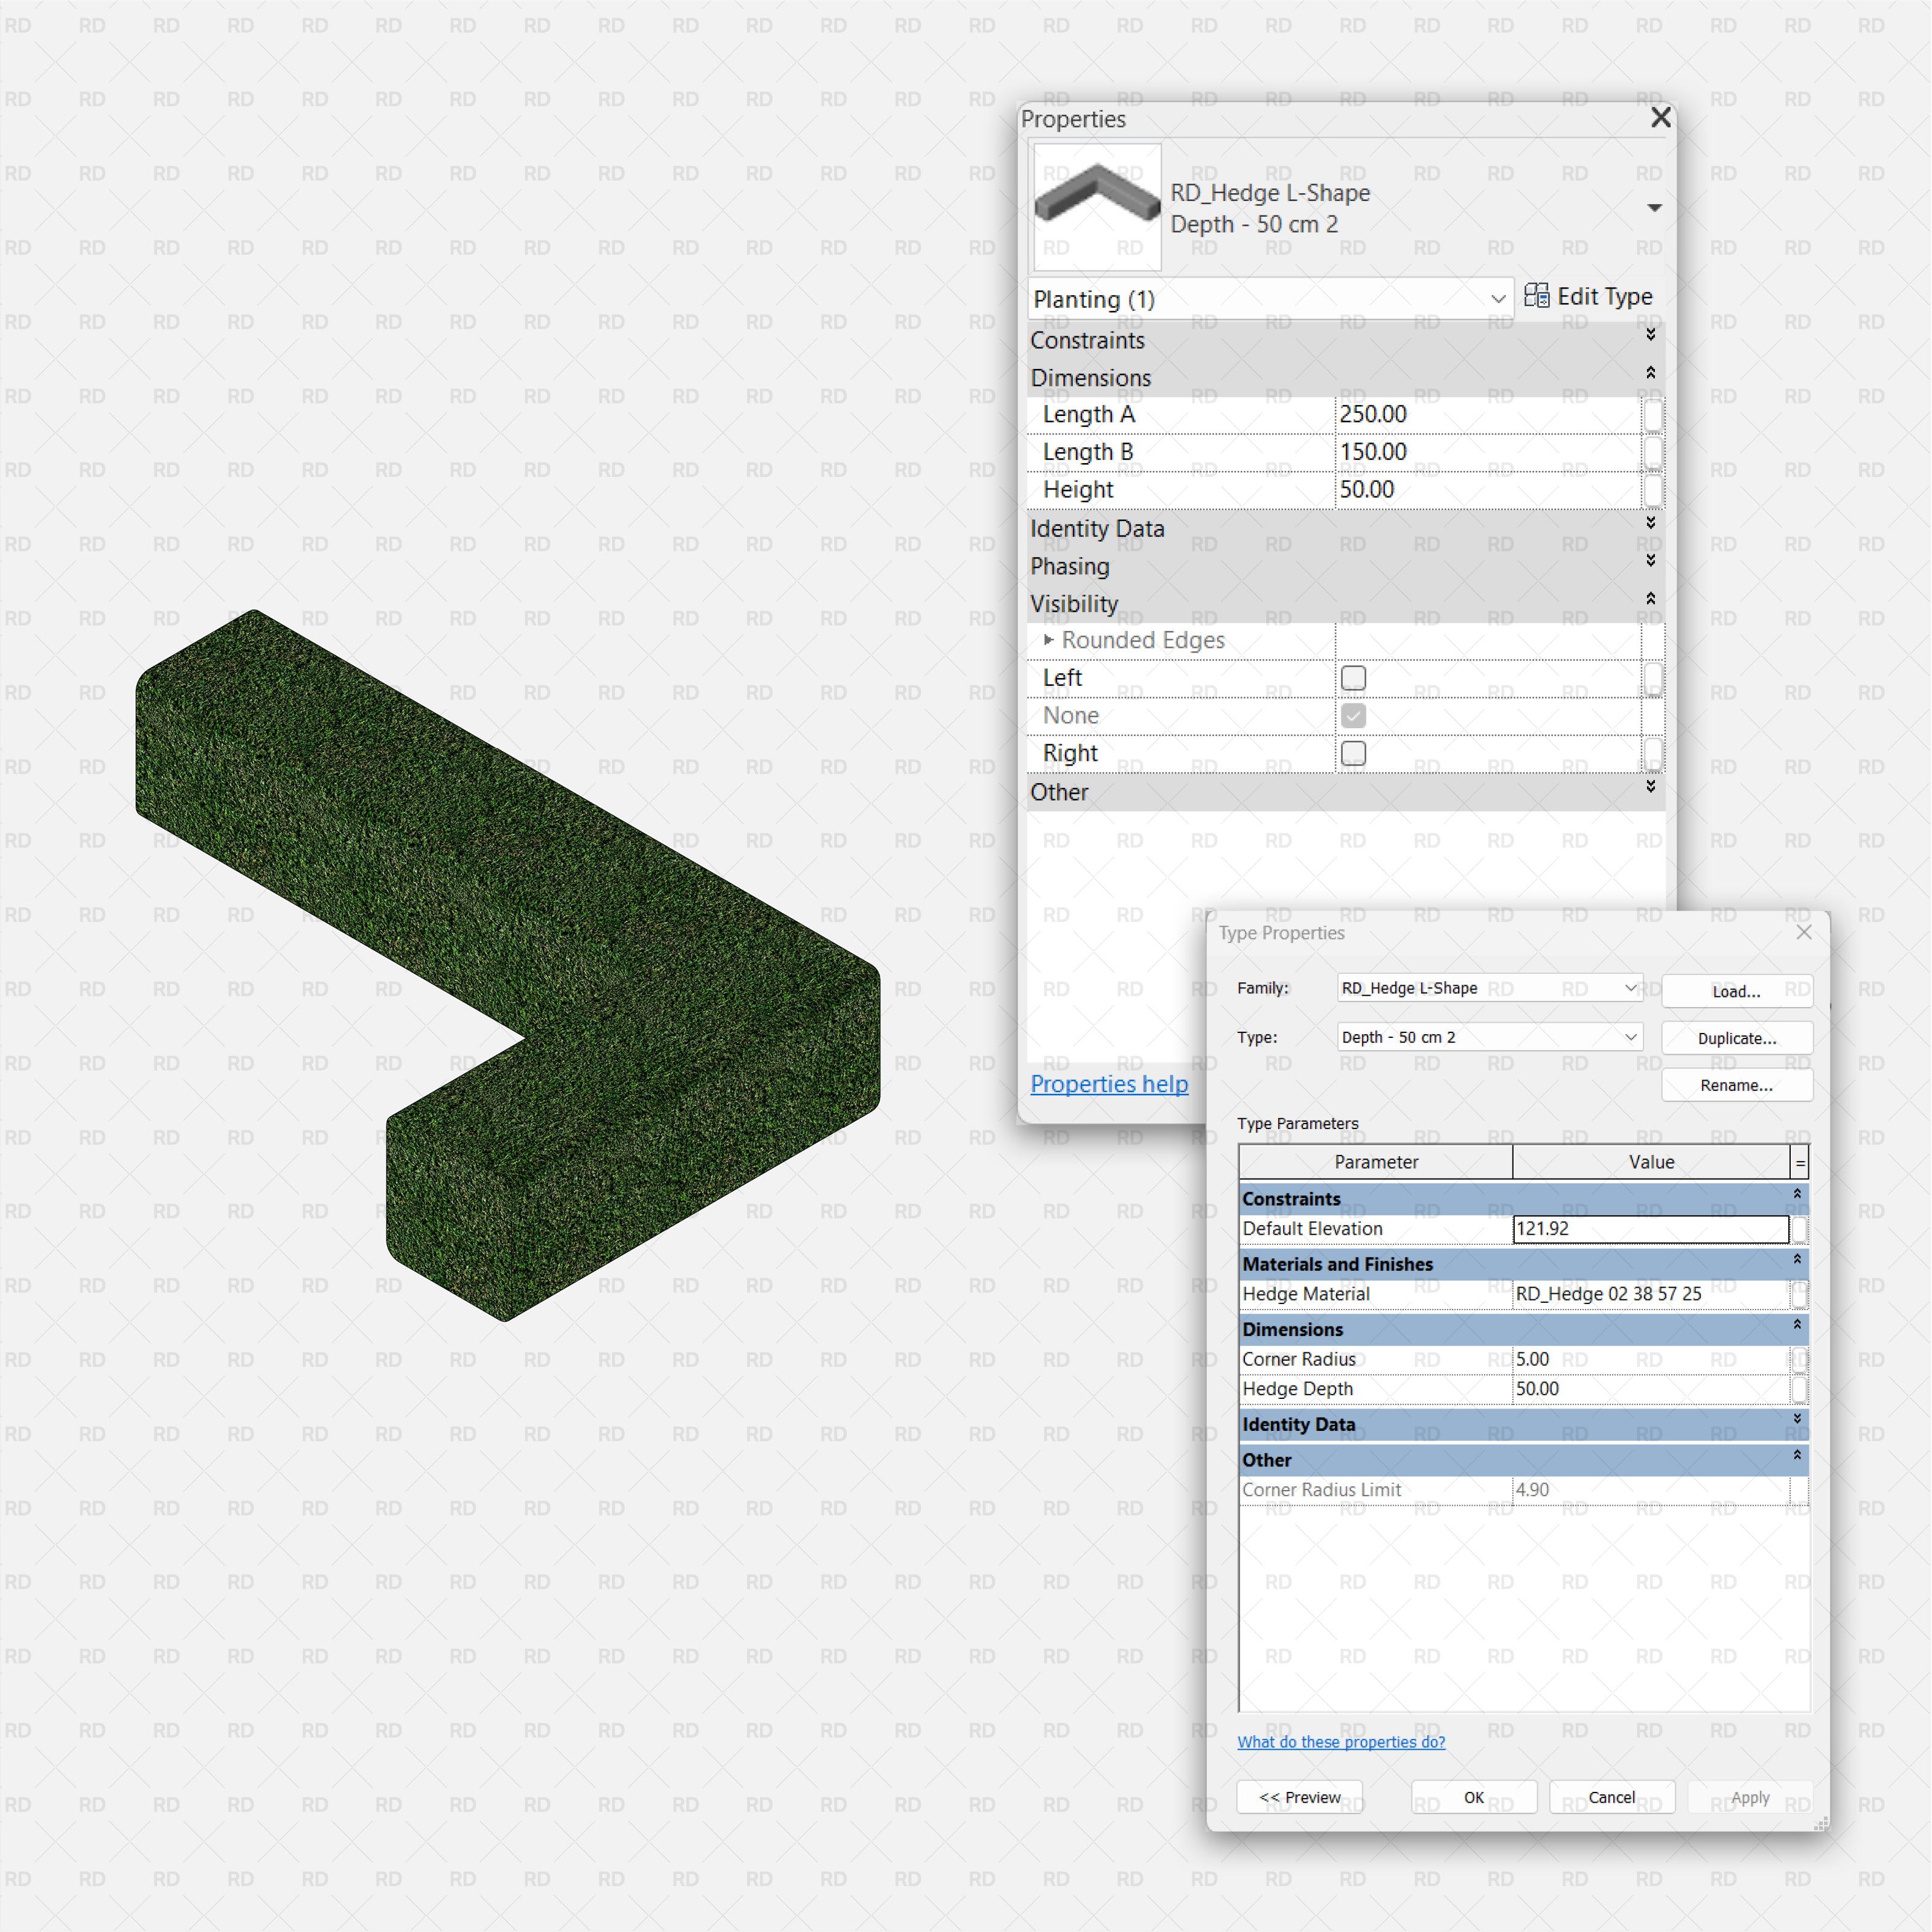1932x1932 pixels.
Task: Click the Default Elevation value field
Action: (x=1650, y=1229)
